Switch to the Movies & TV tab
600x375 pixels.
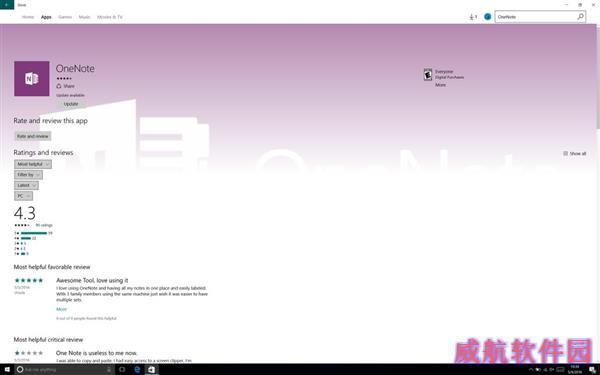pos(110,17)
